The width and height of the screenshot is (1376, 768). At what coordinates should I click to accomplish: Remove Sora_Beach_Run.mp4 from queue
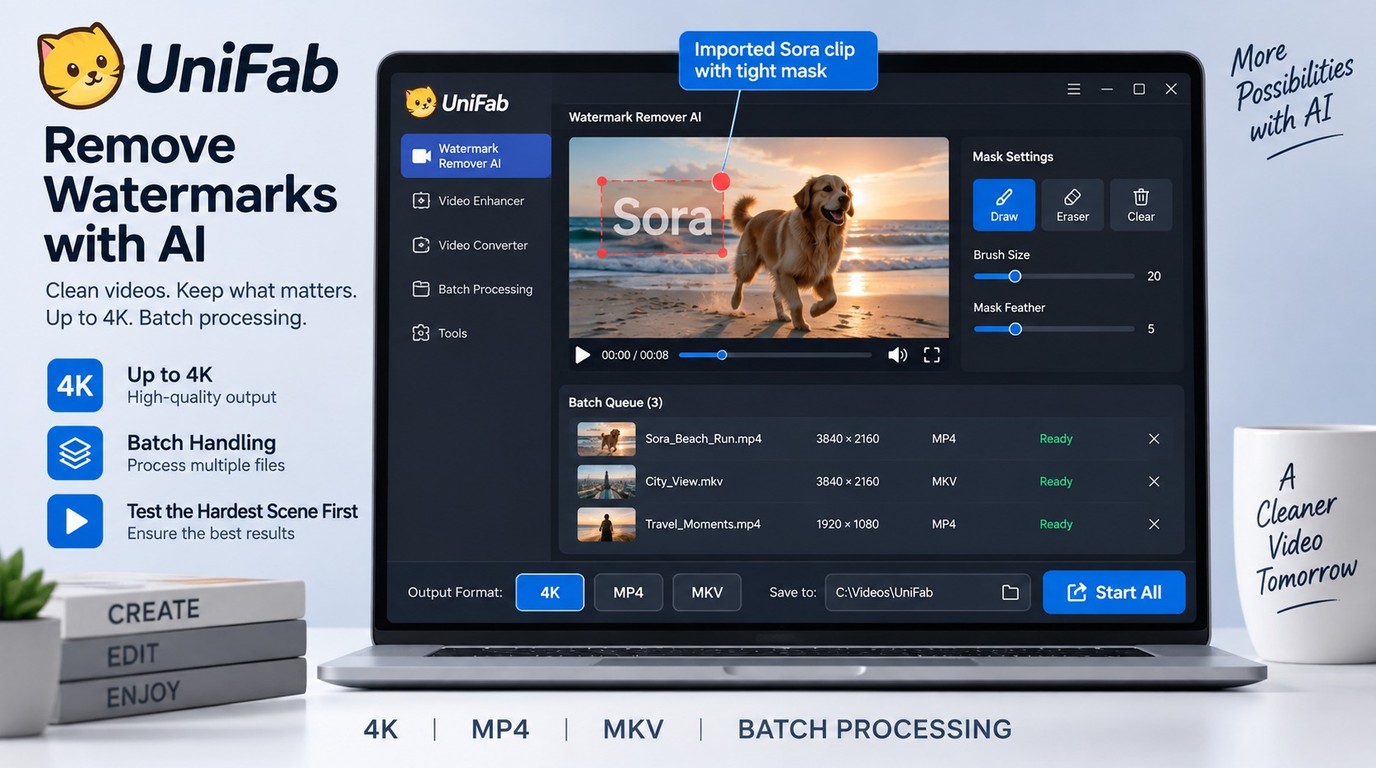(x=1154, y=439)
